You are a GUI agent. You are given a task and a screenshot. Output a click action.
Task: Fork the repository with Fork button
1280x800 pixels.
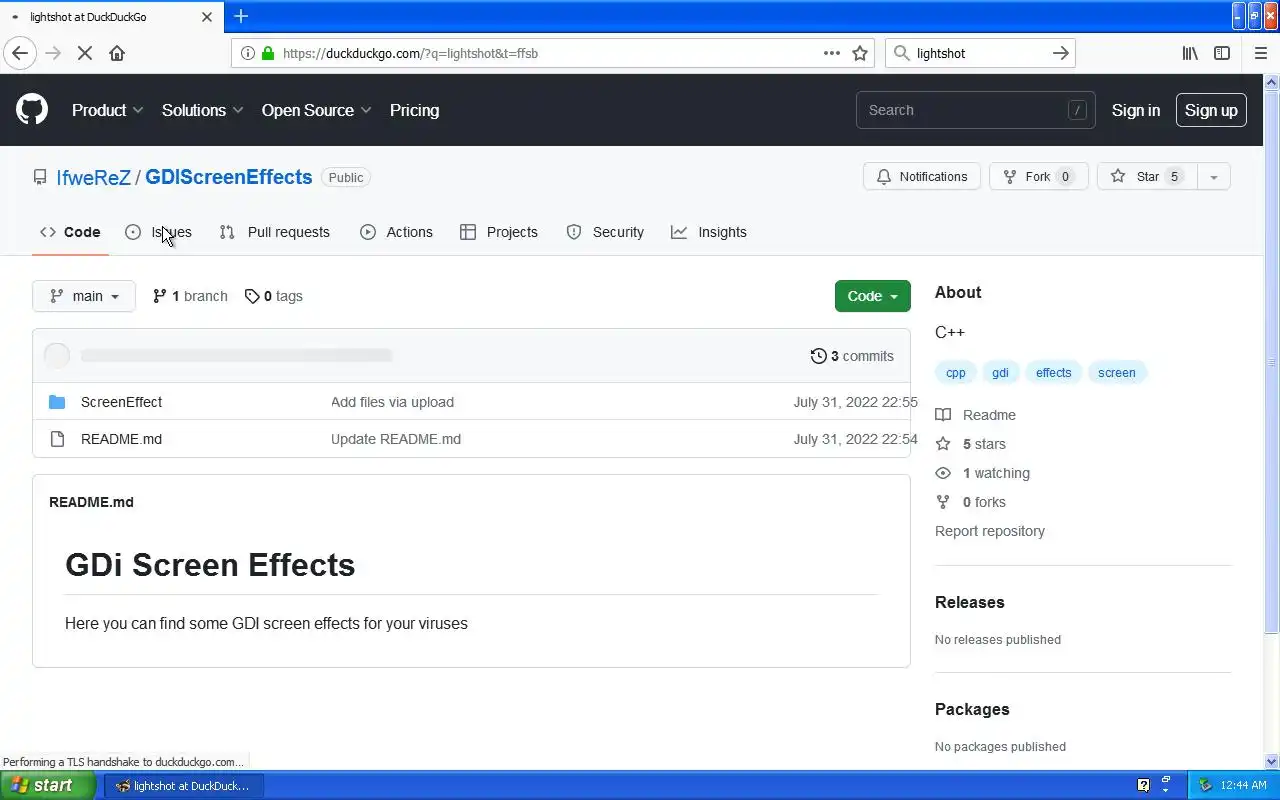pos(1038,177)
